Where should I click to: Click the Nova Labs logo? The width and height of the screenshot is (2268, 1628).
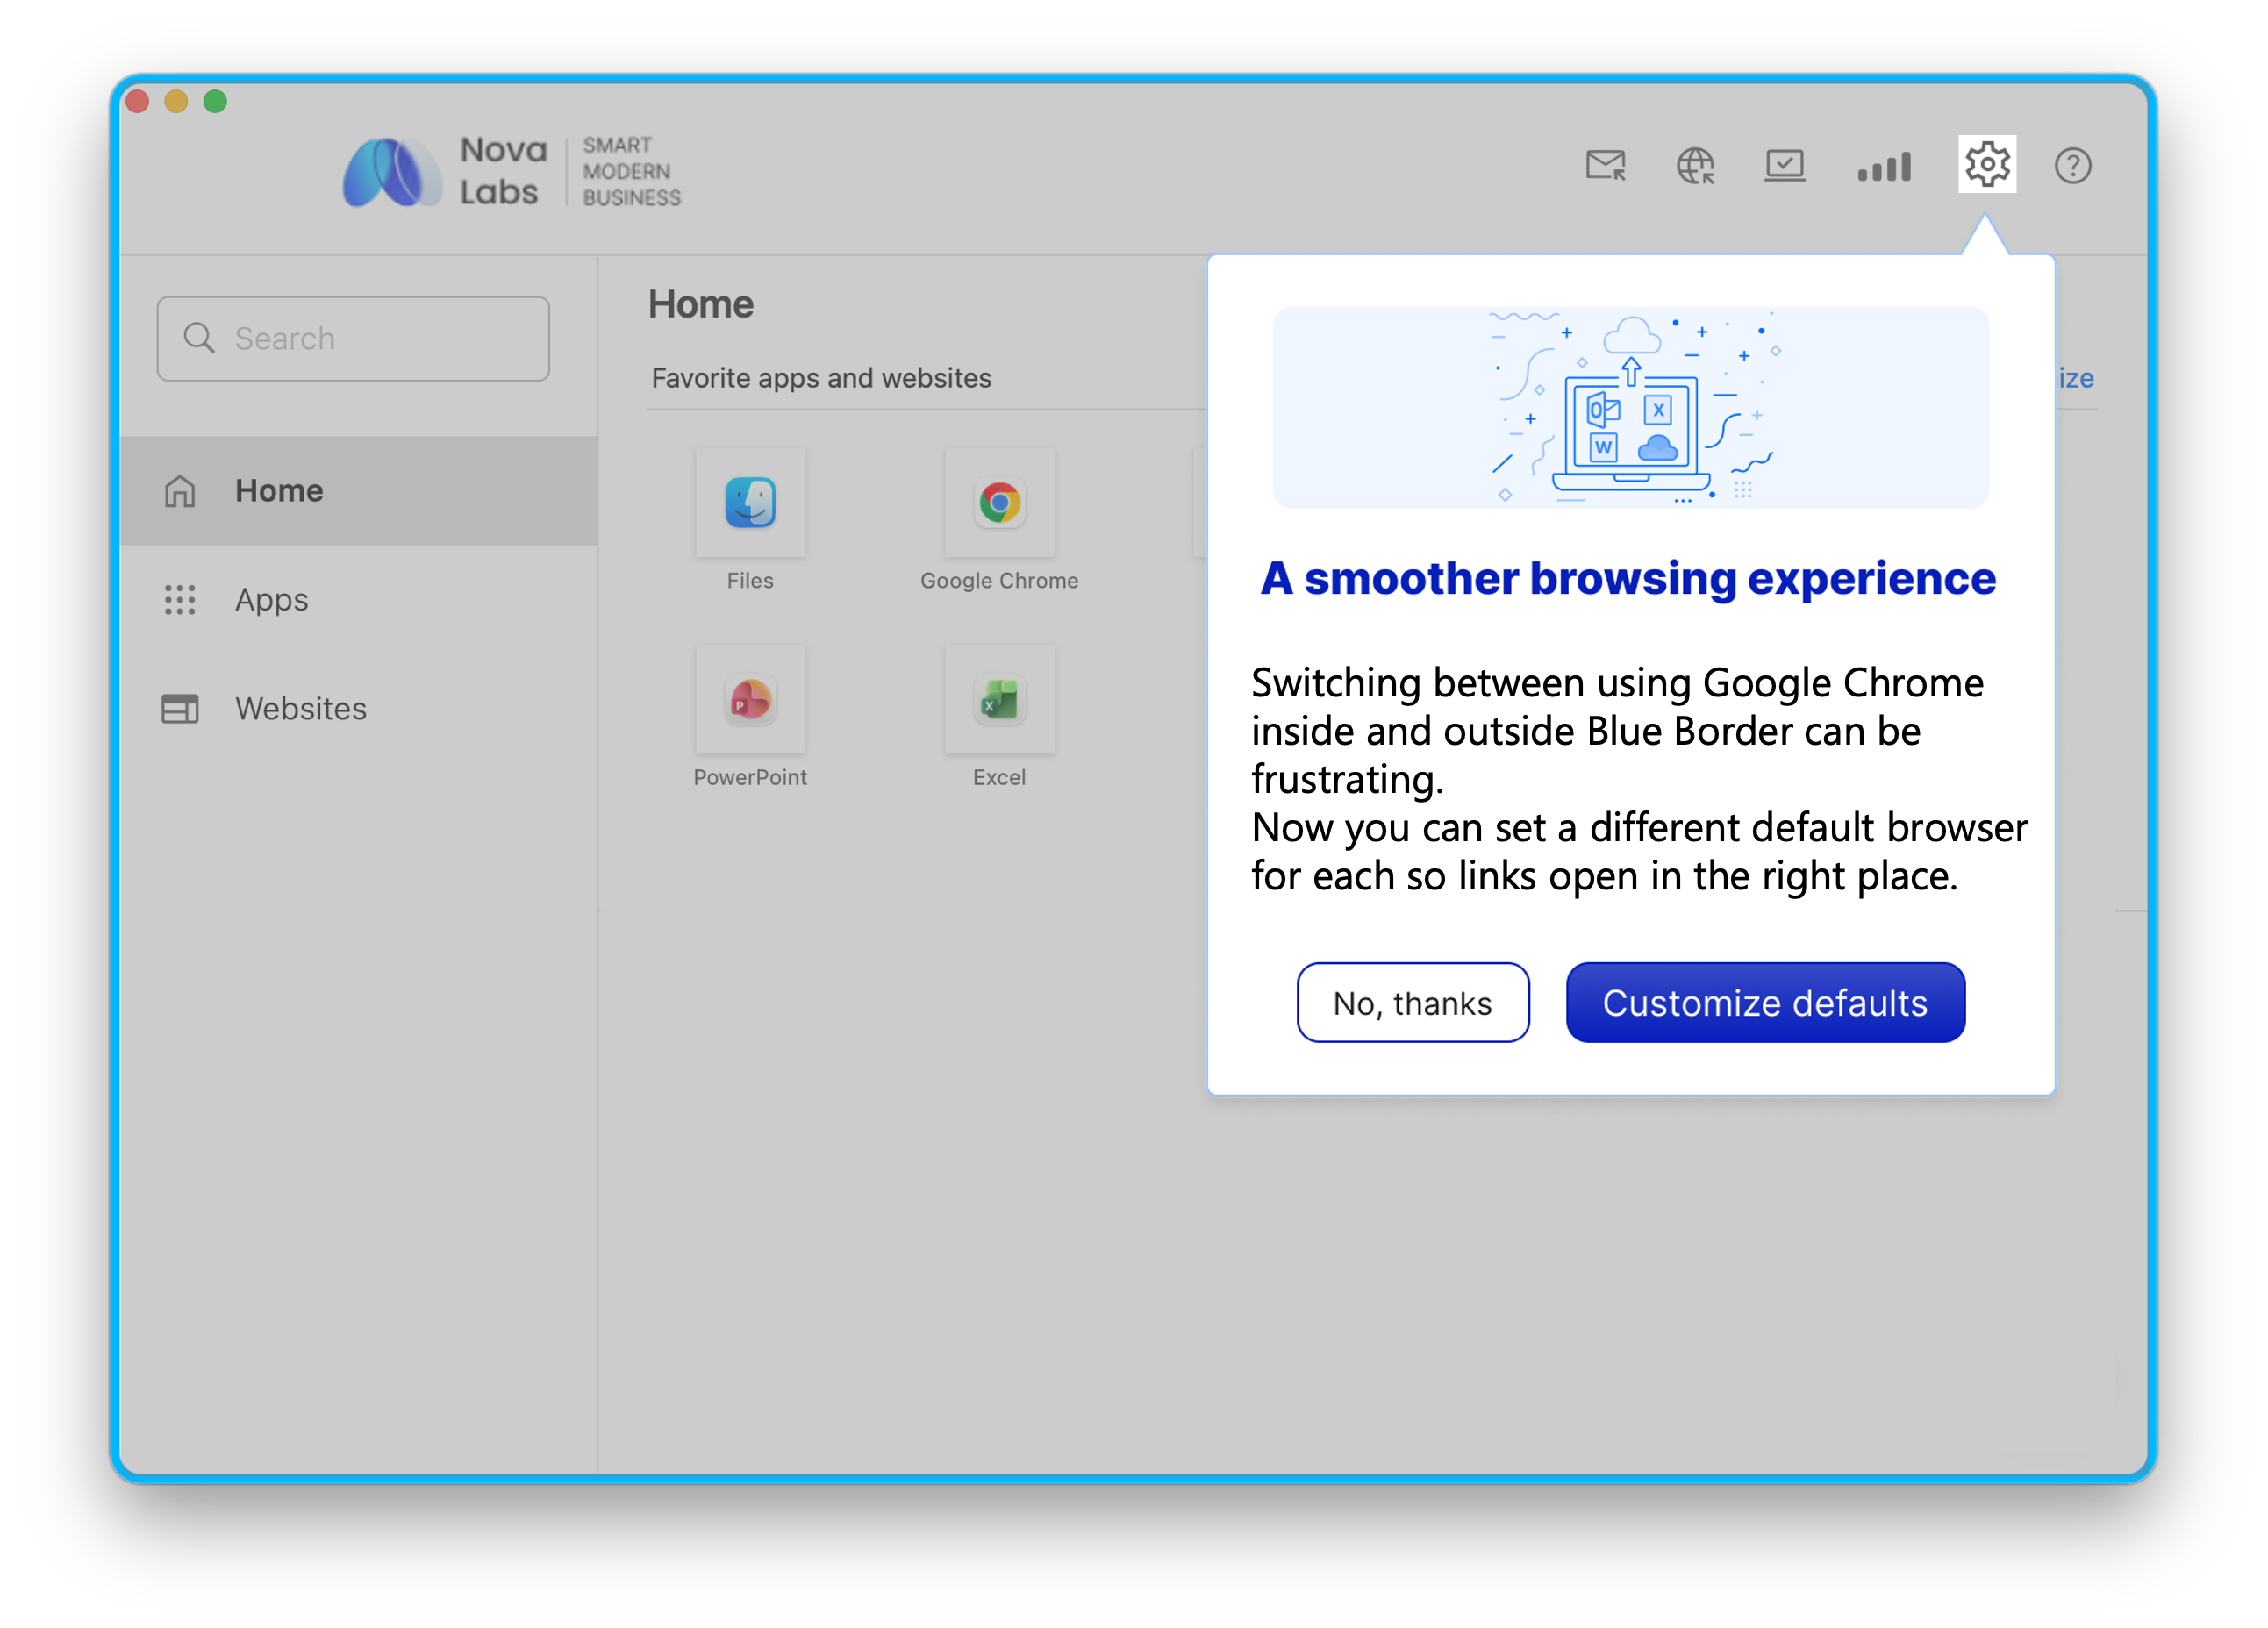(511, 171)
